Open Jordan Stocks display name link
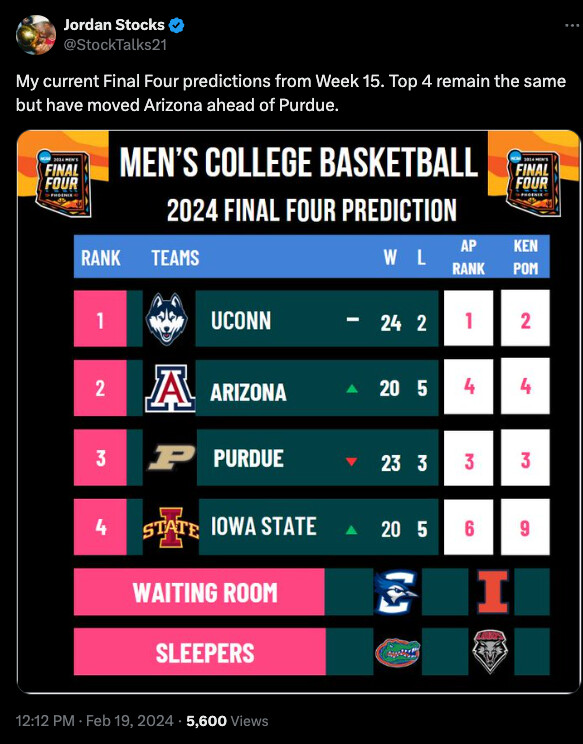 114,25
